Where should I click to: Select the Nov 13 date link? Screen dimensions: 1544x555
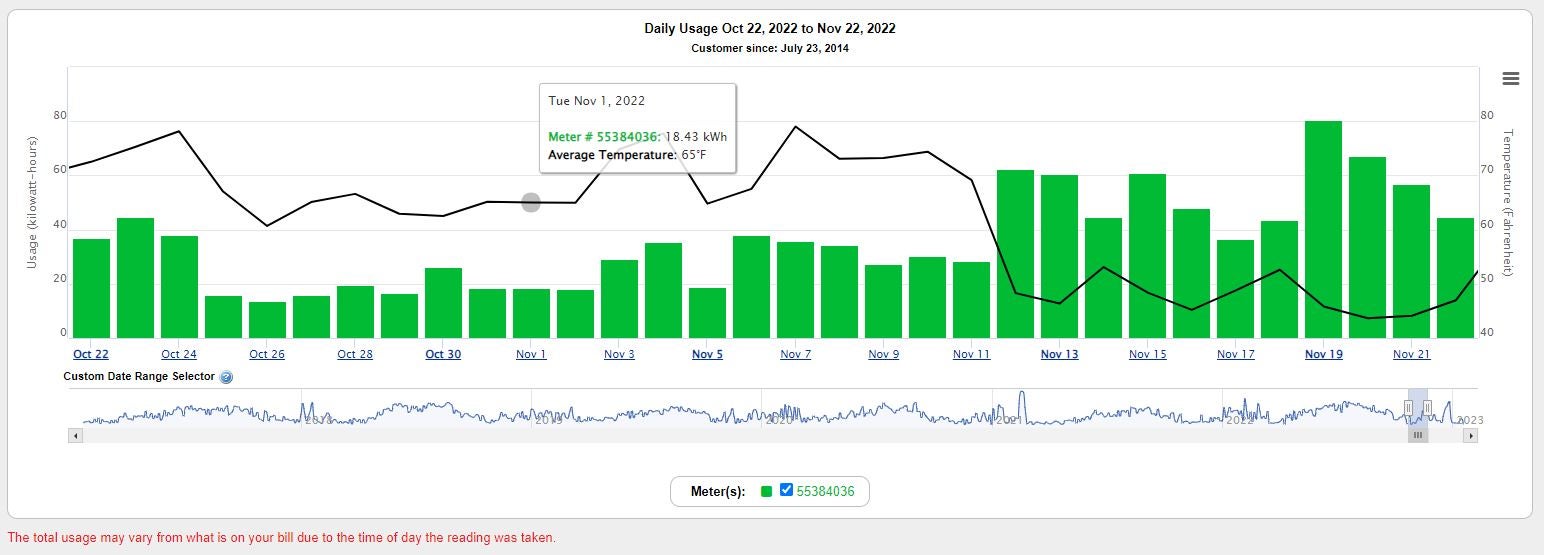pos(1059,354)
